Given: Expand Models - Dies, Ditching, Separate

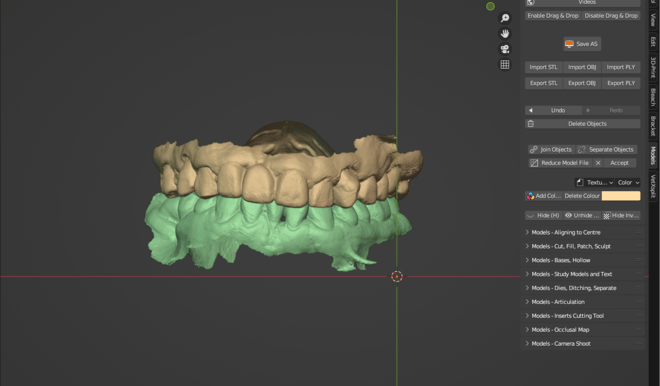Looking at the screenshot, I should [x=583, y=288].
